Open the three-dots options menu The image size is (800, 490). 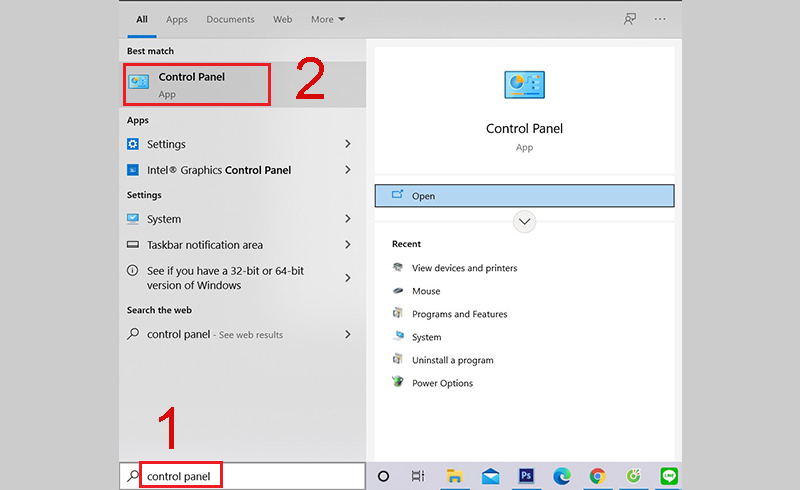tap(660, 19)
